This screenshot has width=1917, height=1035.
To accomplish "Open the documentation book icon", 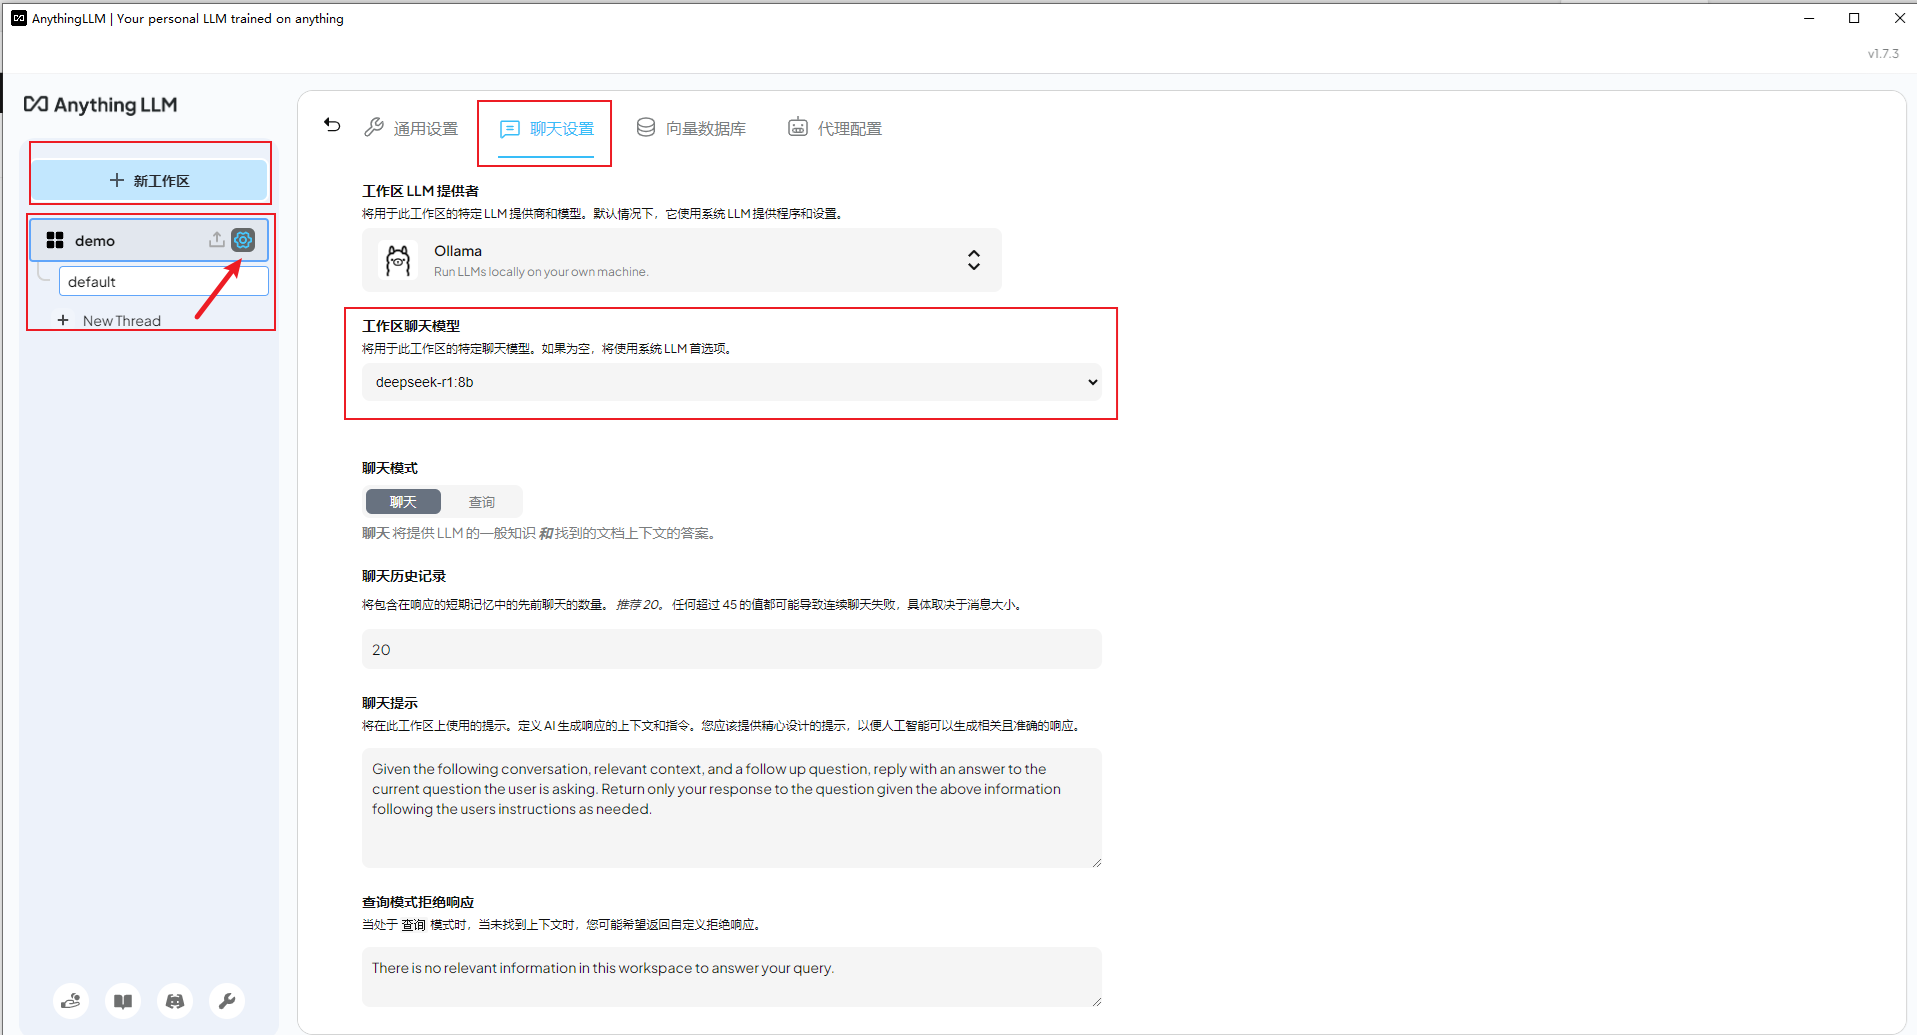I will pos(123,1000).
